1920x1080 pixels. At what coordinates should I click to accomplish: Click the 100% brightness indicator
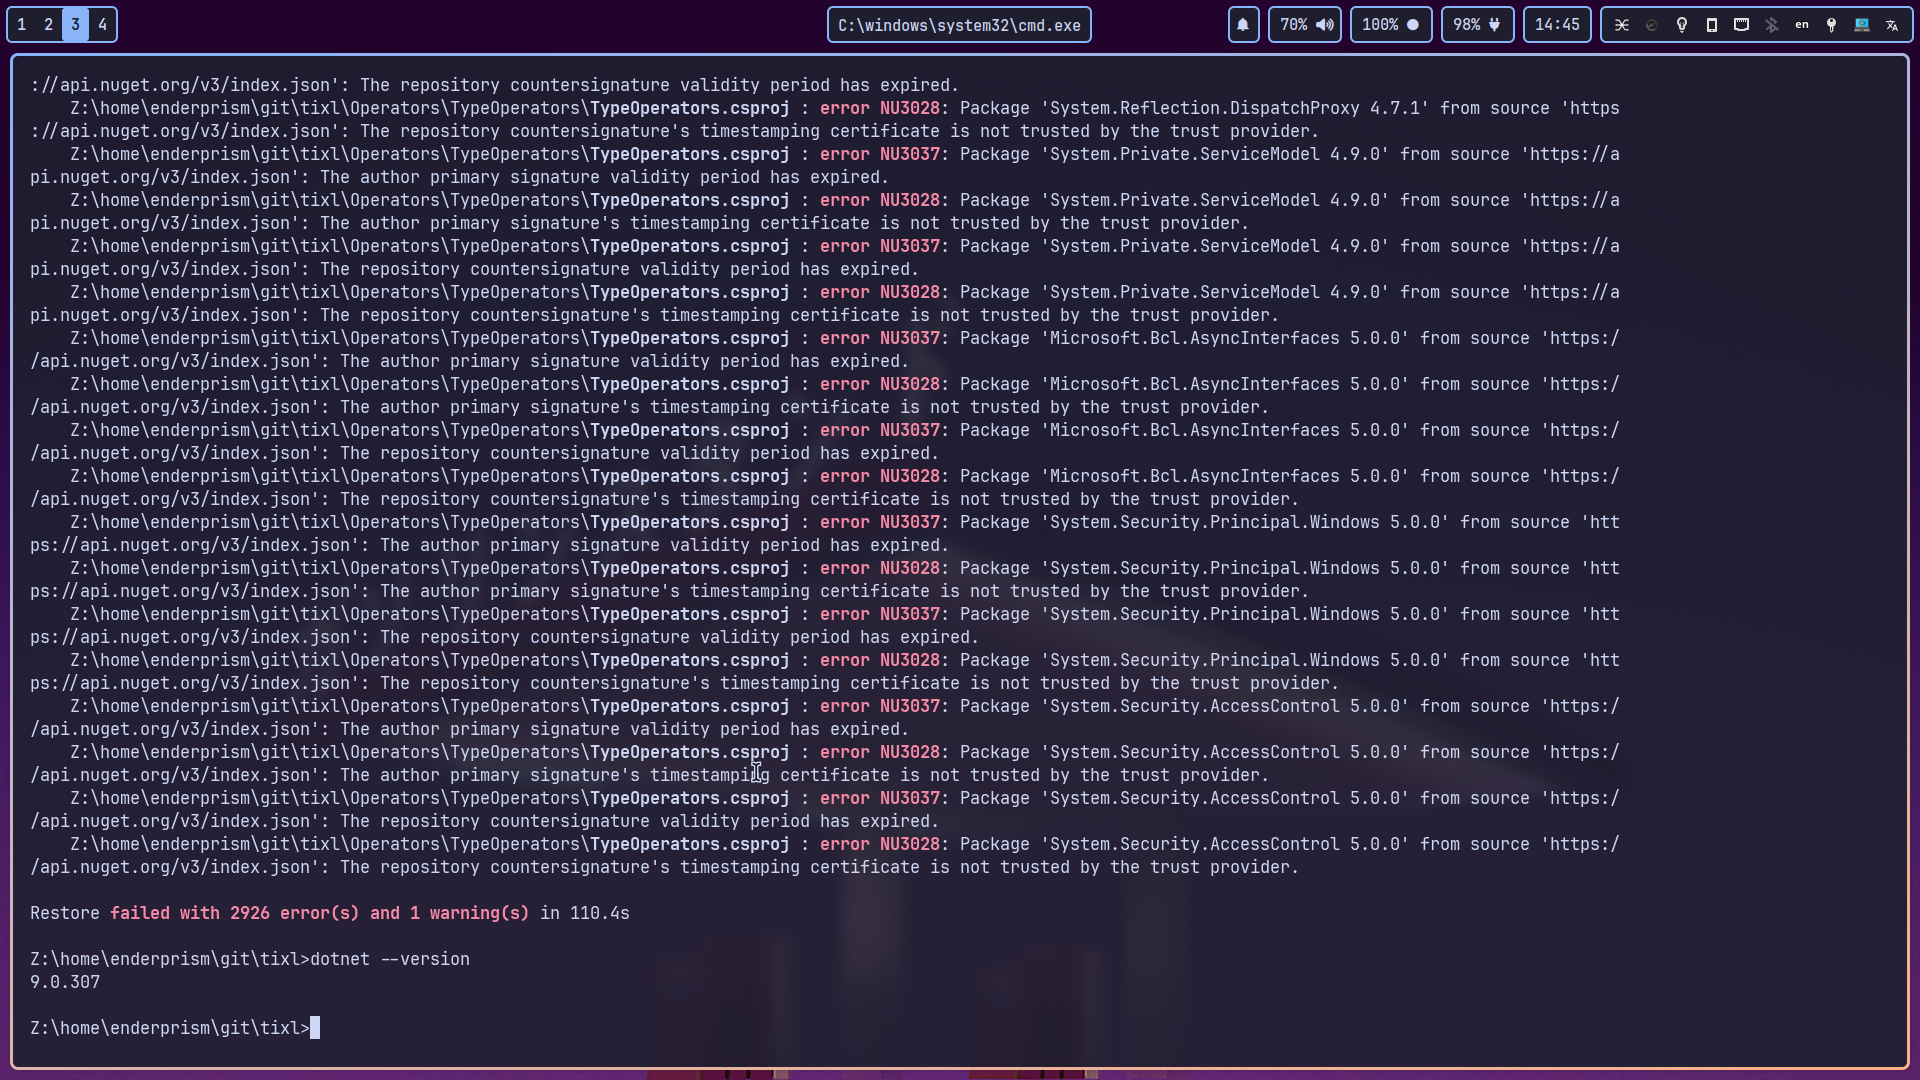pos(1390,25)
